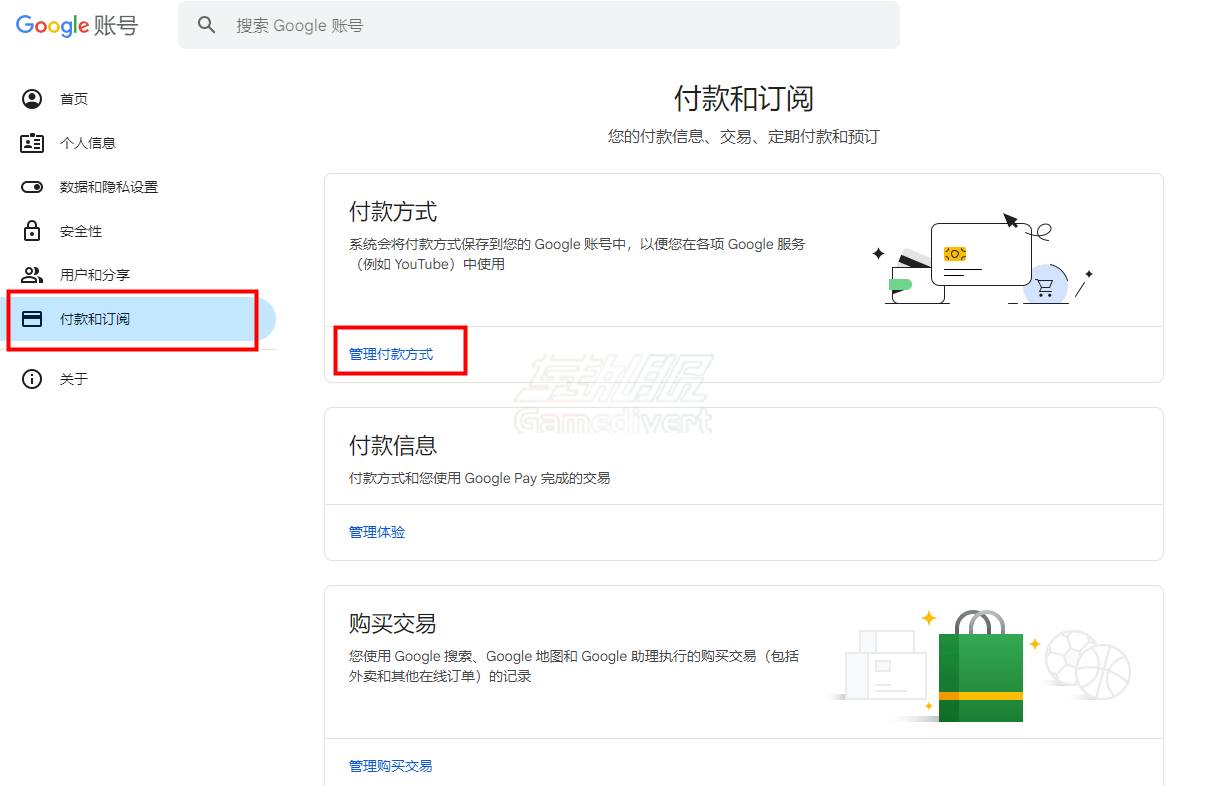Click the 安全性 lock icon
The image size is (1228, 786).
[x=32, y=231]
